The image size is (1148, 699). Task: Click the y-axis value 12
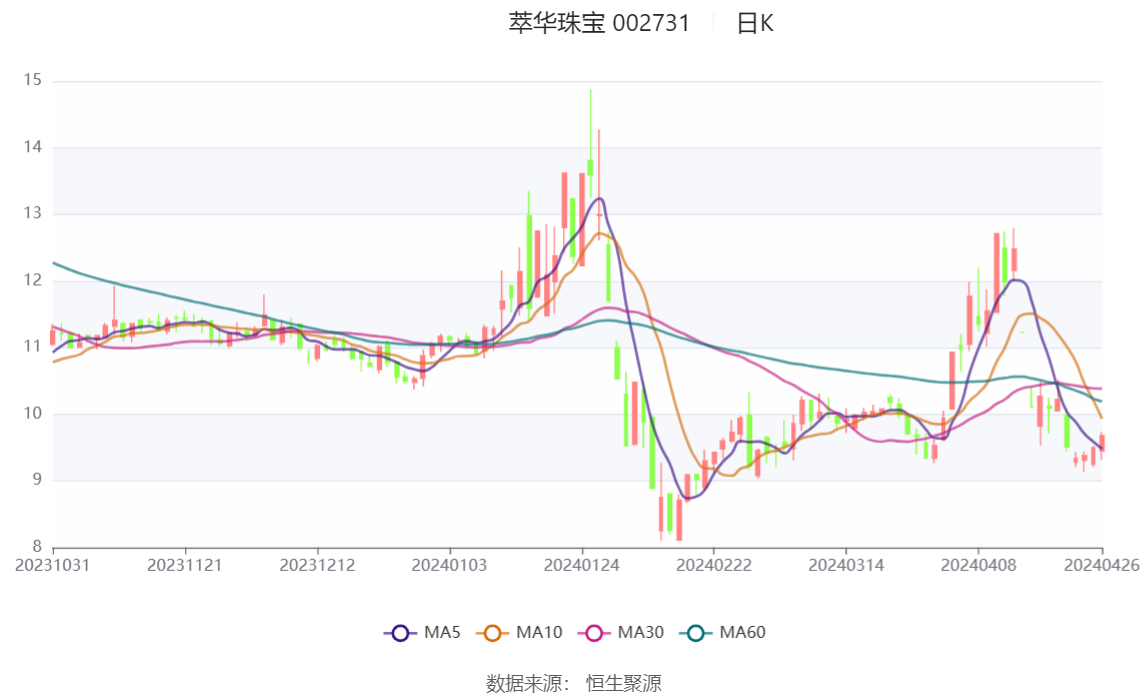(32, 280)
